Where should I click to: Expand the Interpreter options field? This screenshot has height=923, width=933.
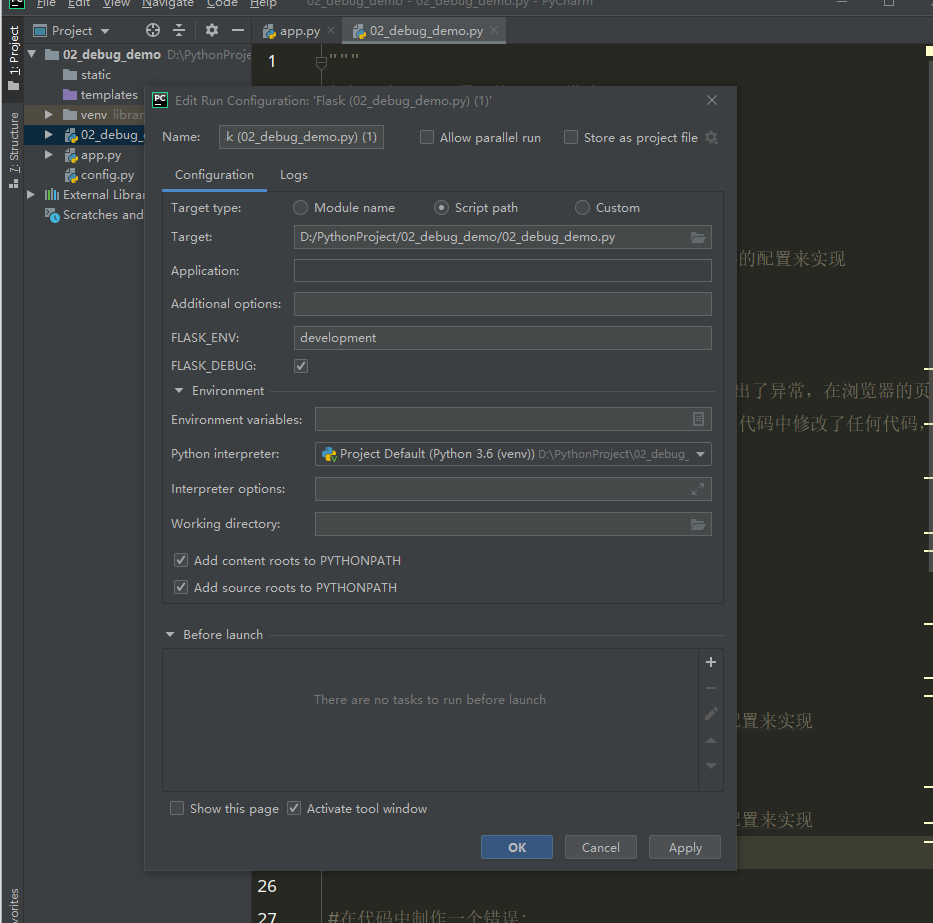coord(698,489)
